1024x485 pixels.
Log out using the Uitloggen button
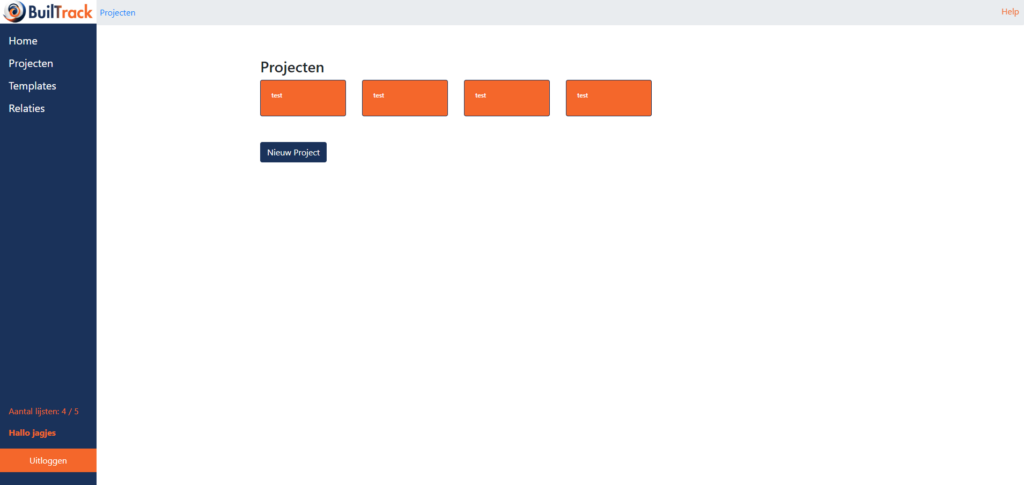(x=48, y=460)
